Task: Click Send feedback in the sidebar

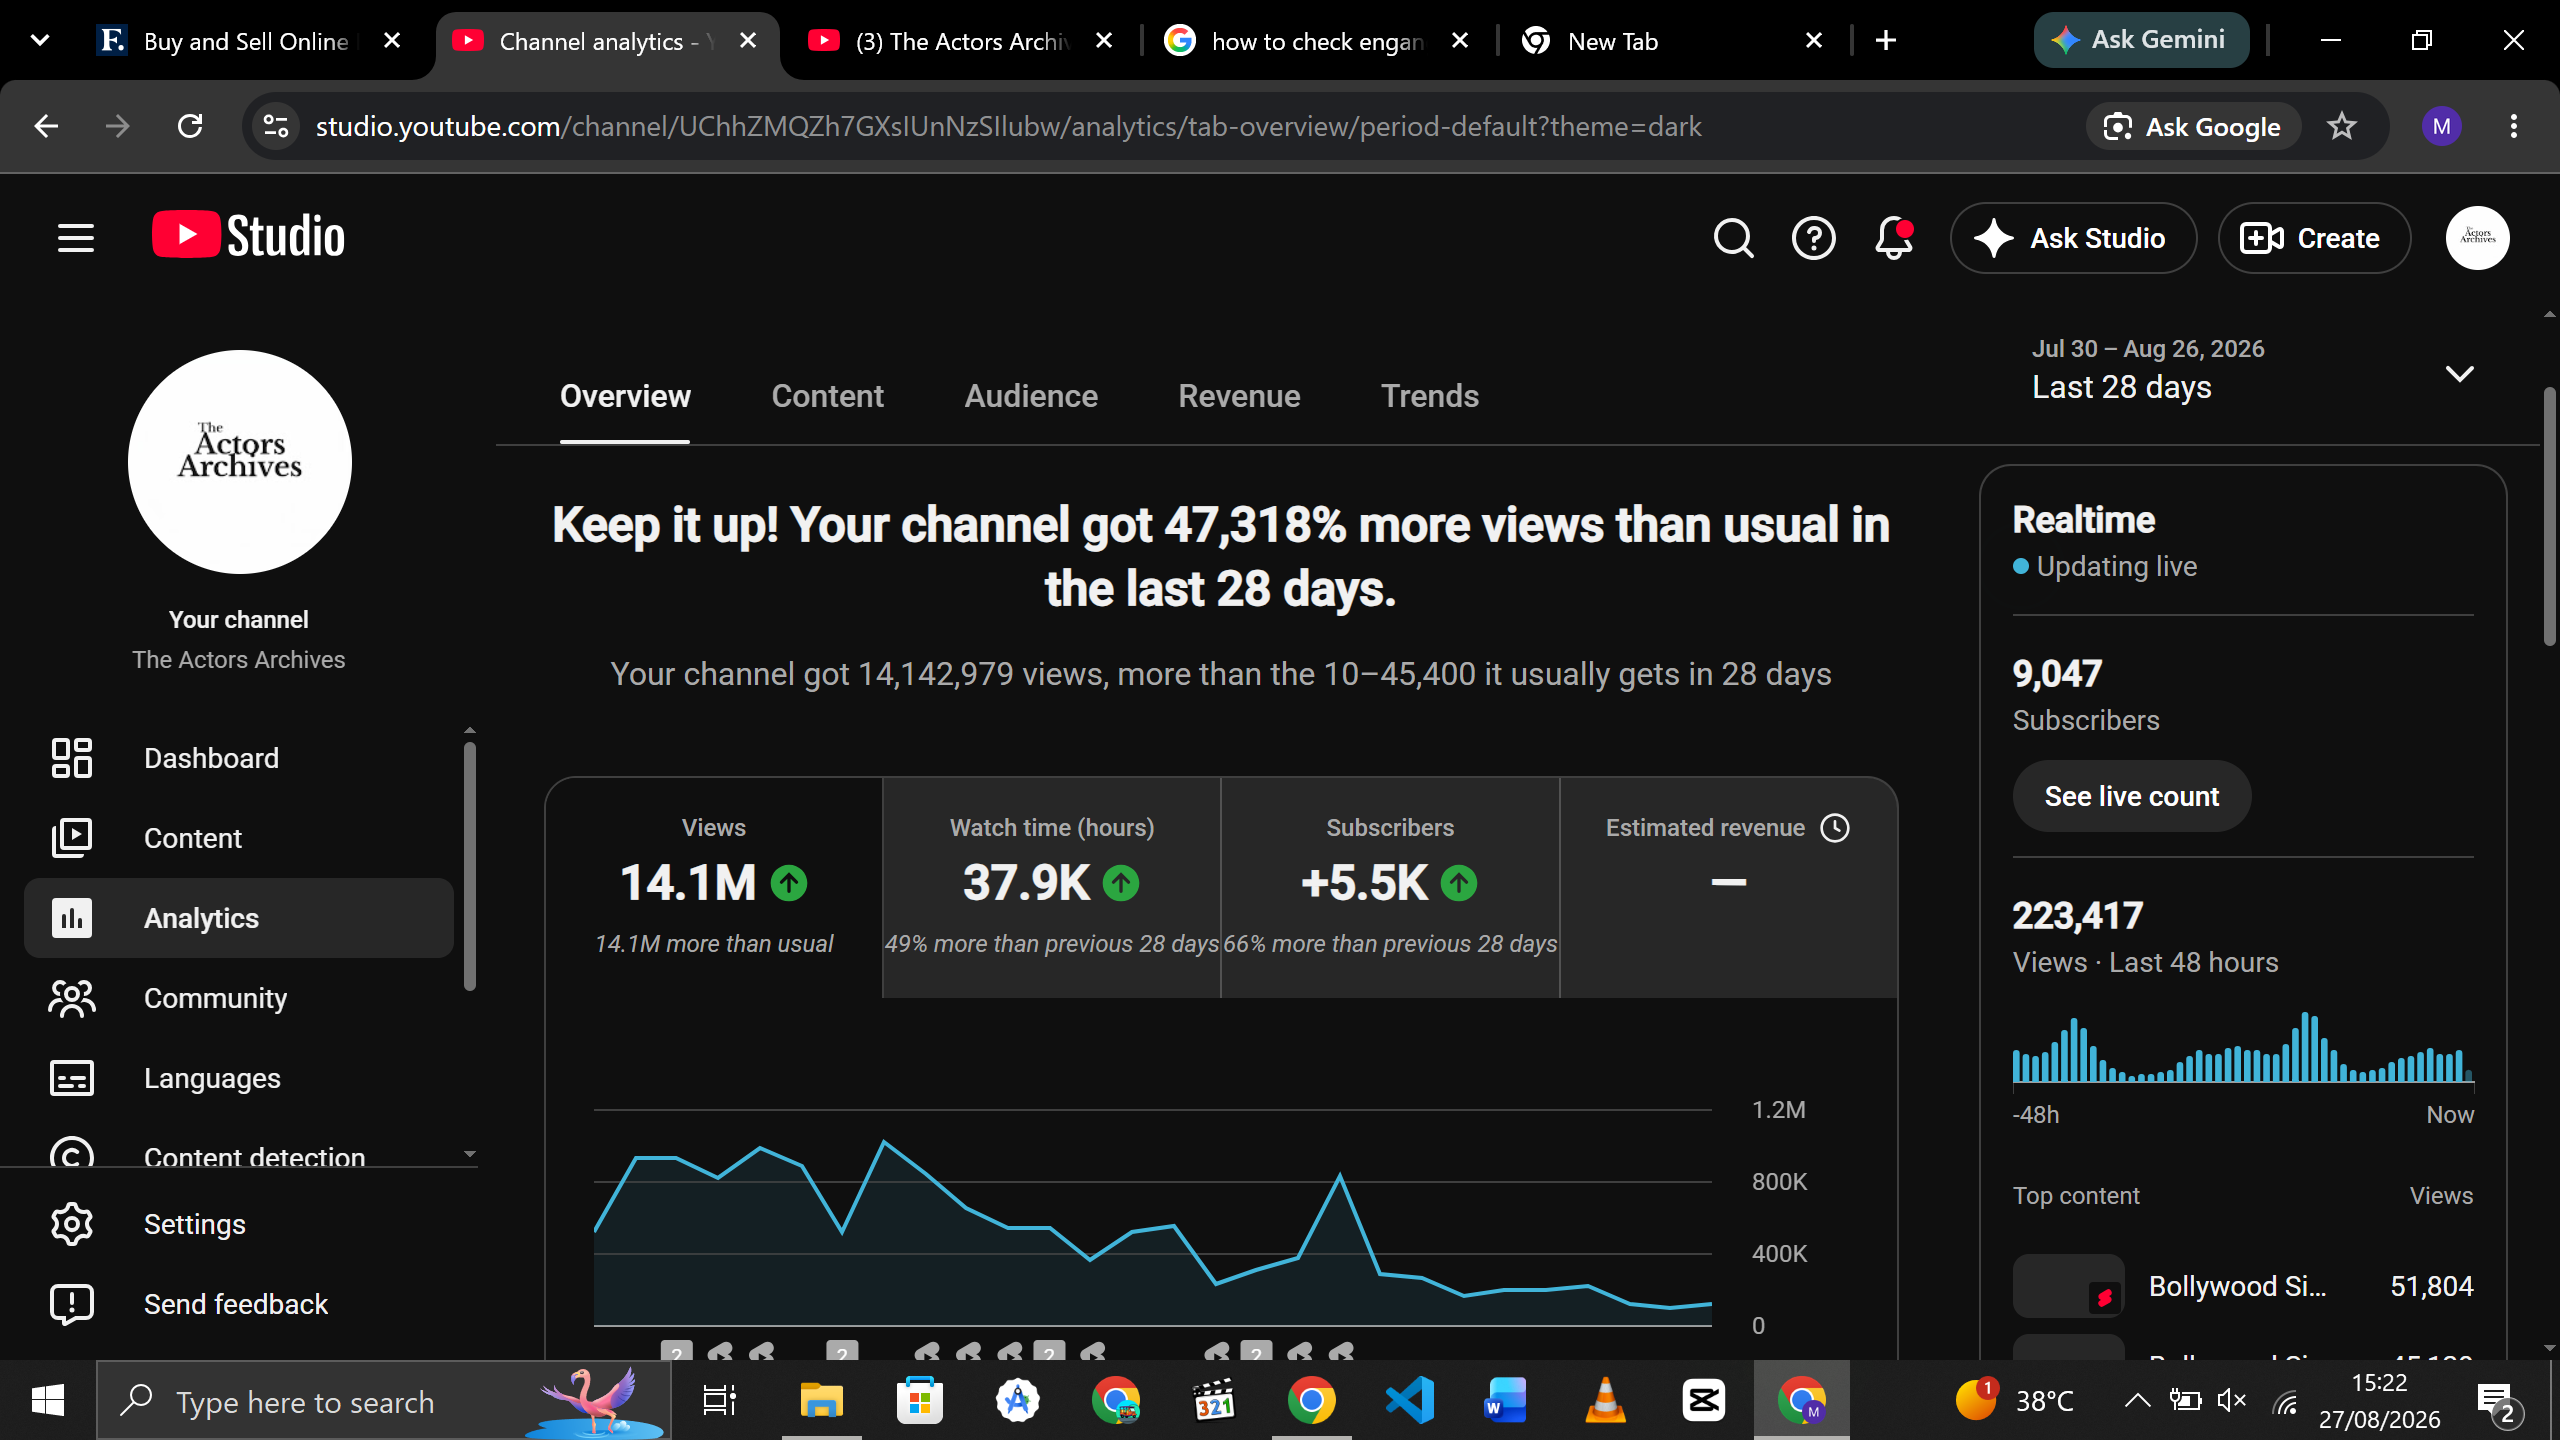Action: pyautogui.click(x=238, y=1304)
